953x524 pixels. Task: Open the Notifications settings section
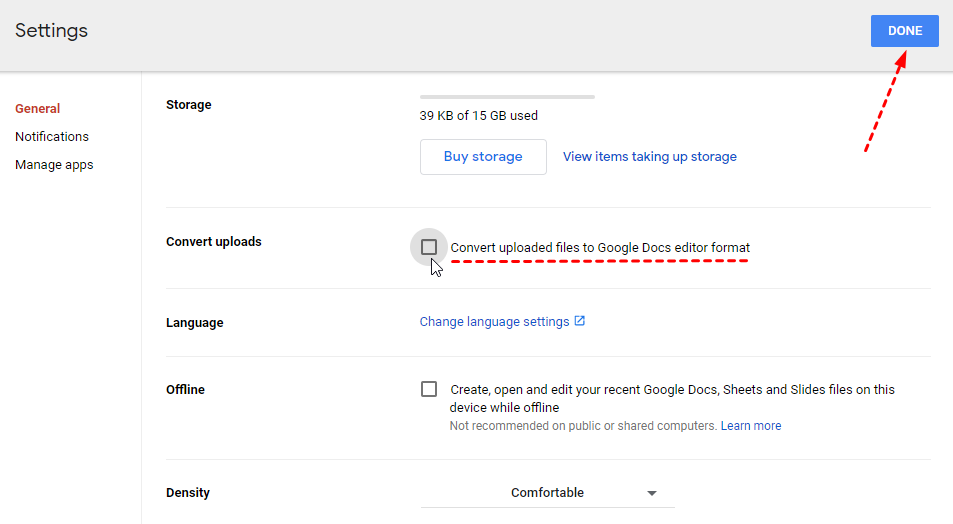coord(52,137)
